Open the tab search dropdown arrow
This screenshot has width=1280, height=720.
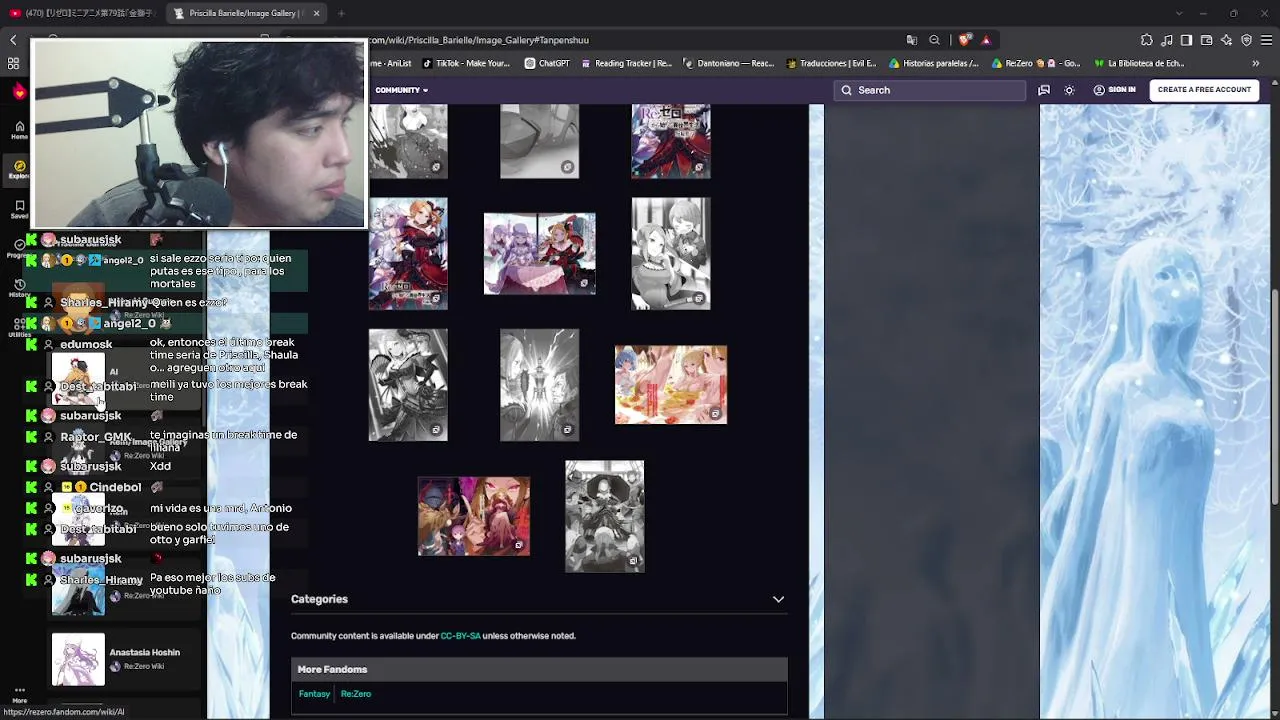coord(1179,13)
